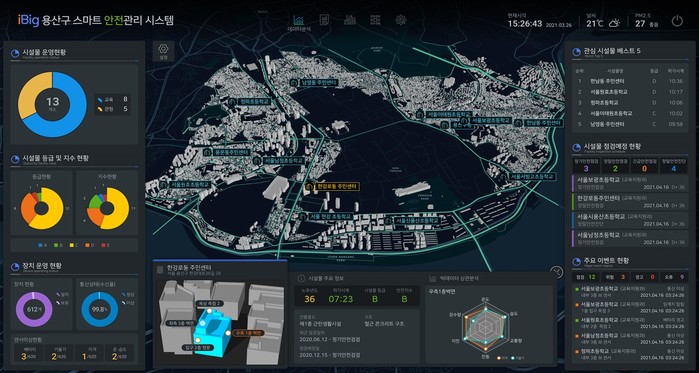Select the 청파초등학교 marker on the map
This screenshot has width=699, height=373.
[x=250, y=102]
